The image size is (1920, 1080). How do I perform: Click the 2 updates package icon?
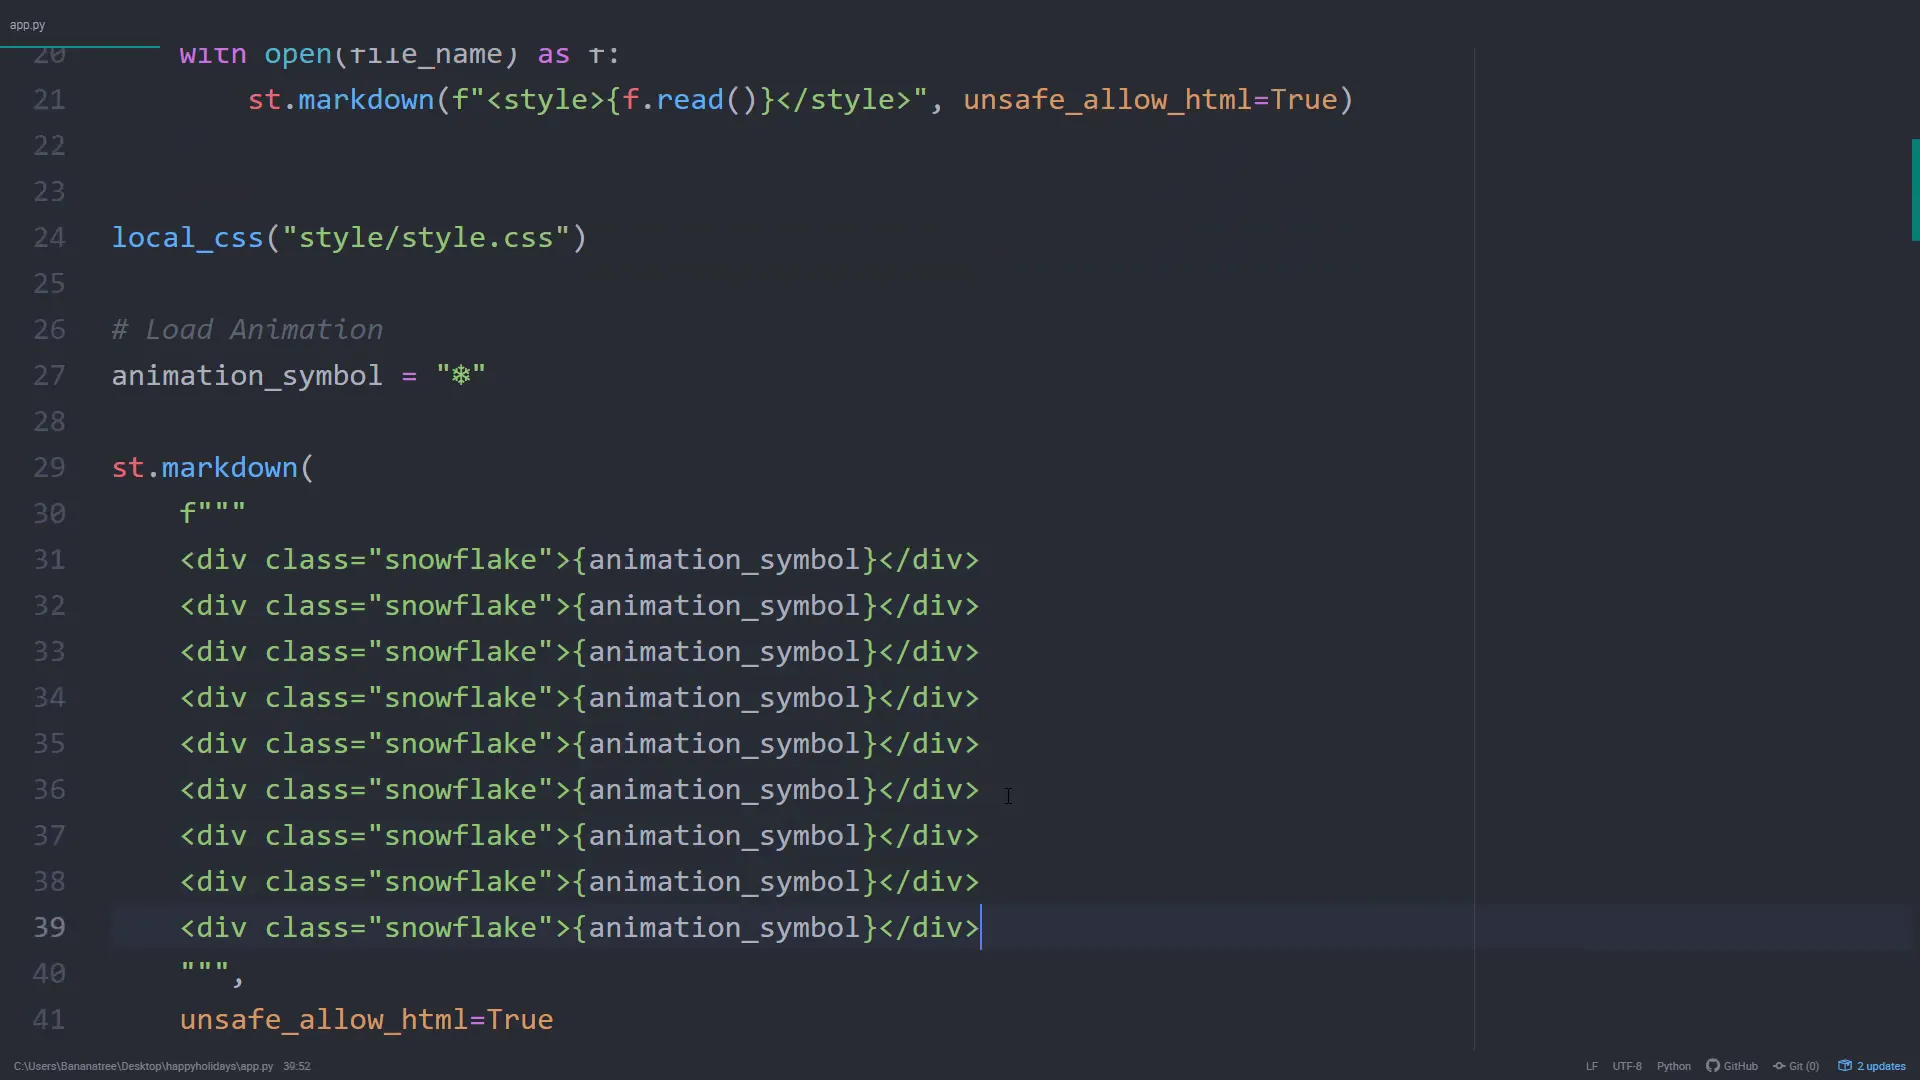[x=1845, y=1066]
